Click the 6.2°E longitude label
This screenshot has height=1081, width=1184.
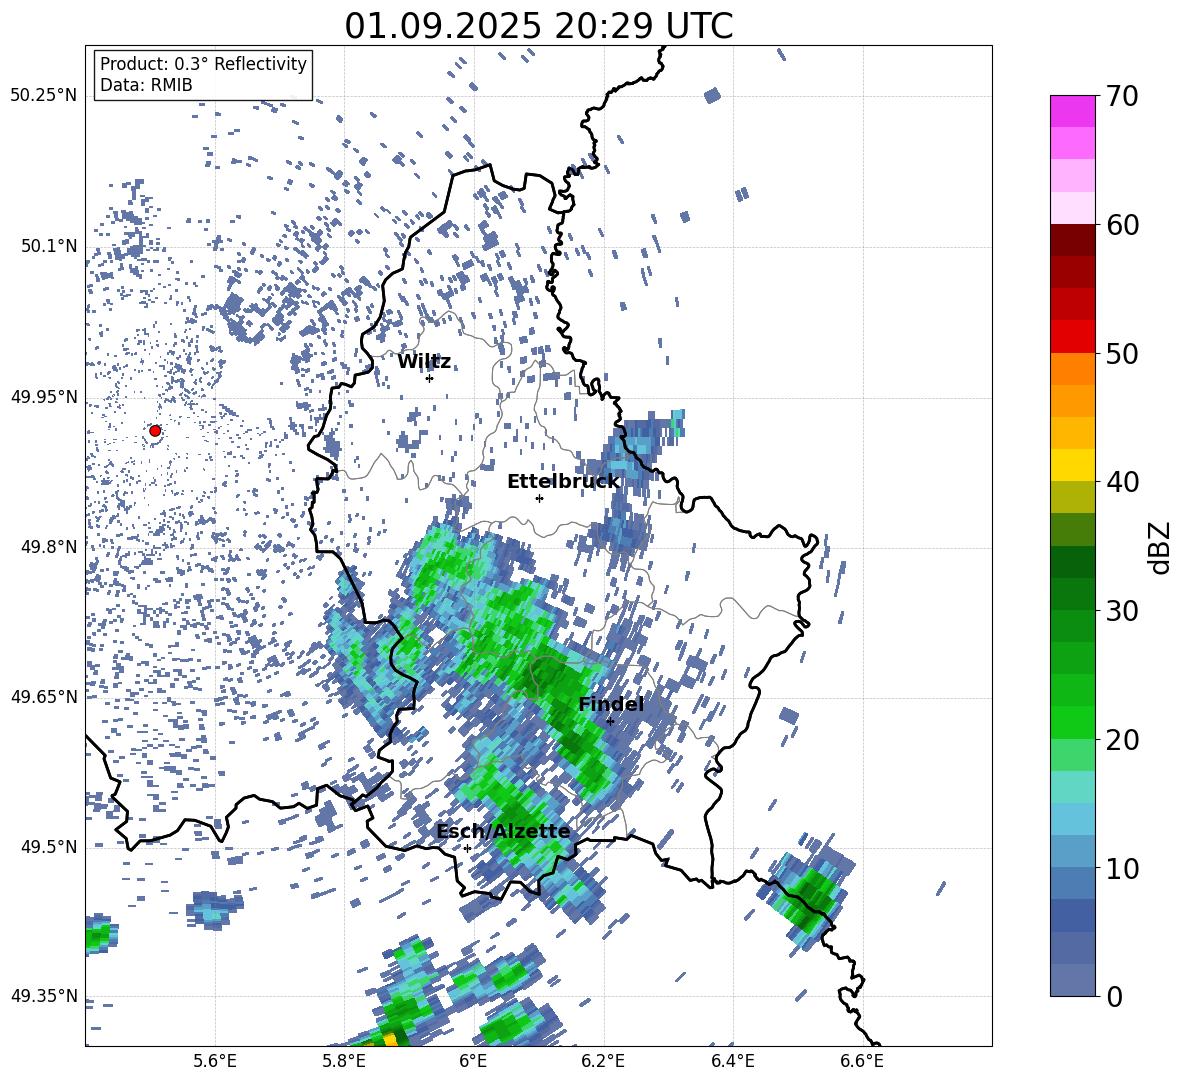point(603,1061)
